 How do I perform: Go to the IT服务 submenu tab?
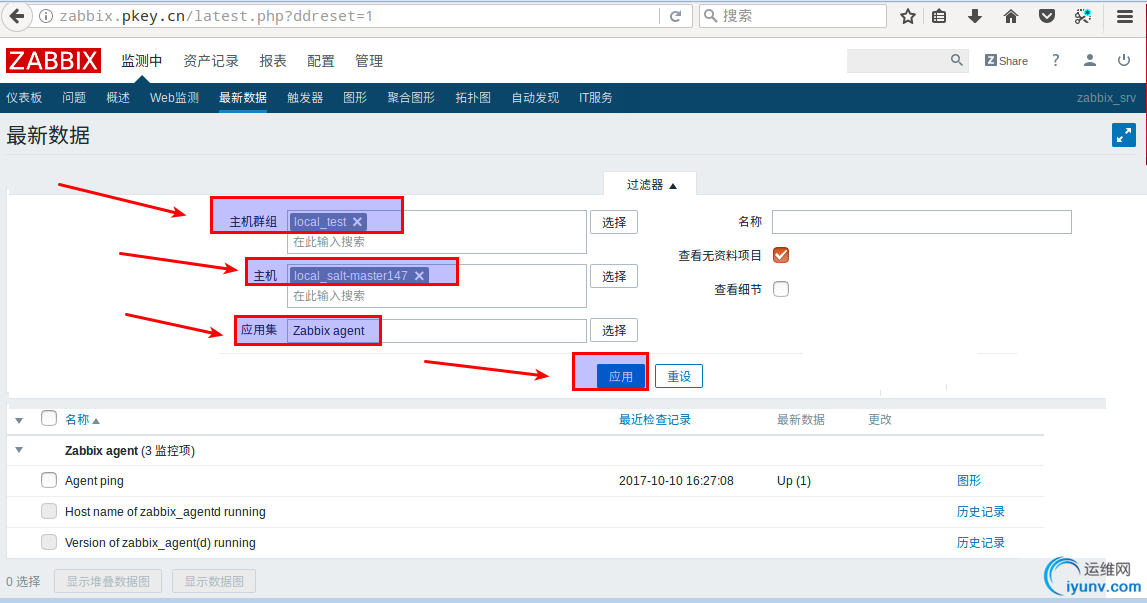pyautogui.click(x=595, y=97)
